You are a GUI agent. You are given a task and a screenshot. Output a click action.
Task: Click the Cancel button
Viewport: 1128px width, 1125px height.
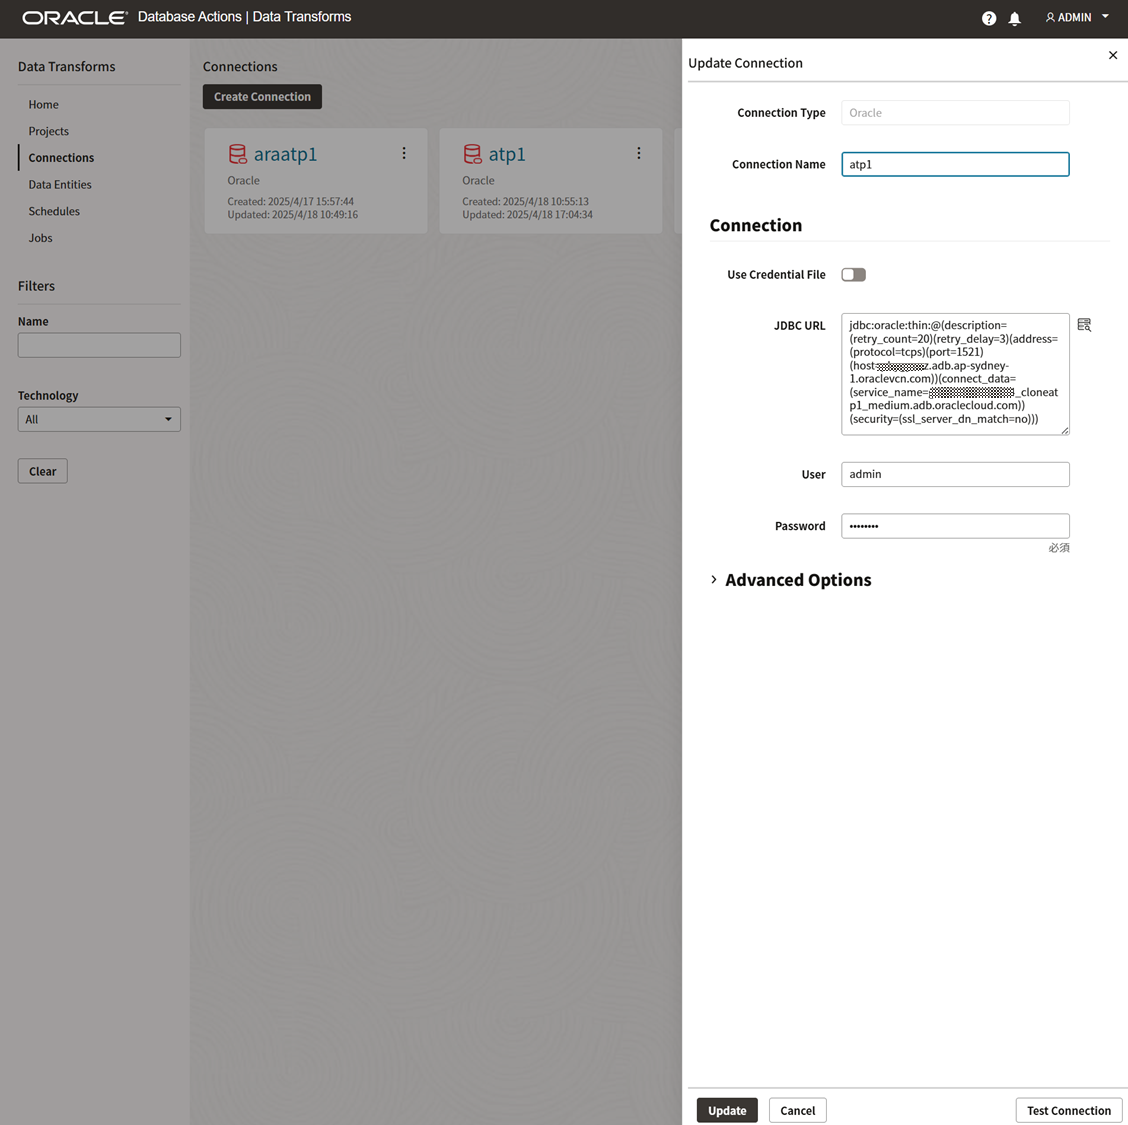[798, 1110]
